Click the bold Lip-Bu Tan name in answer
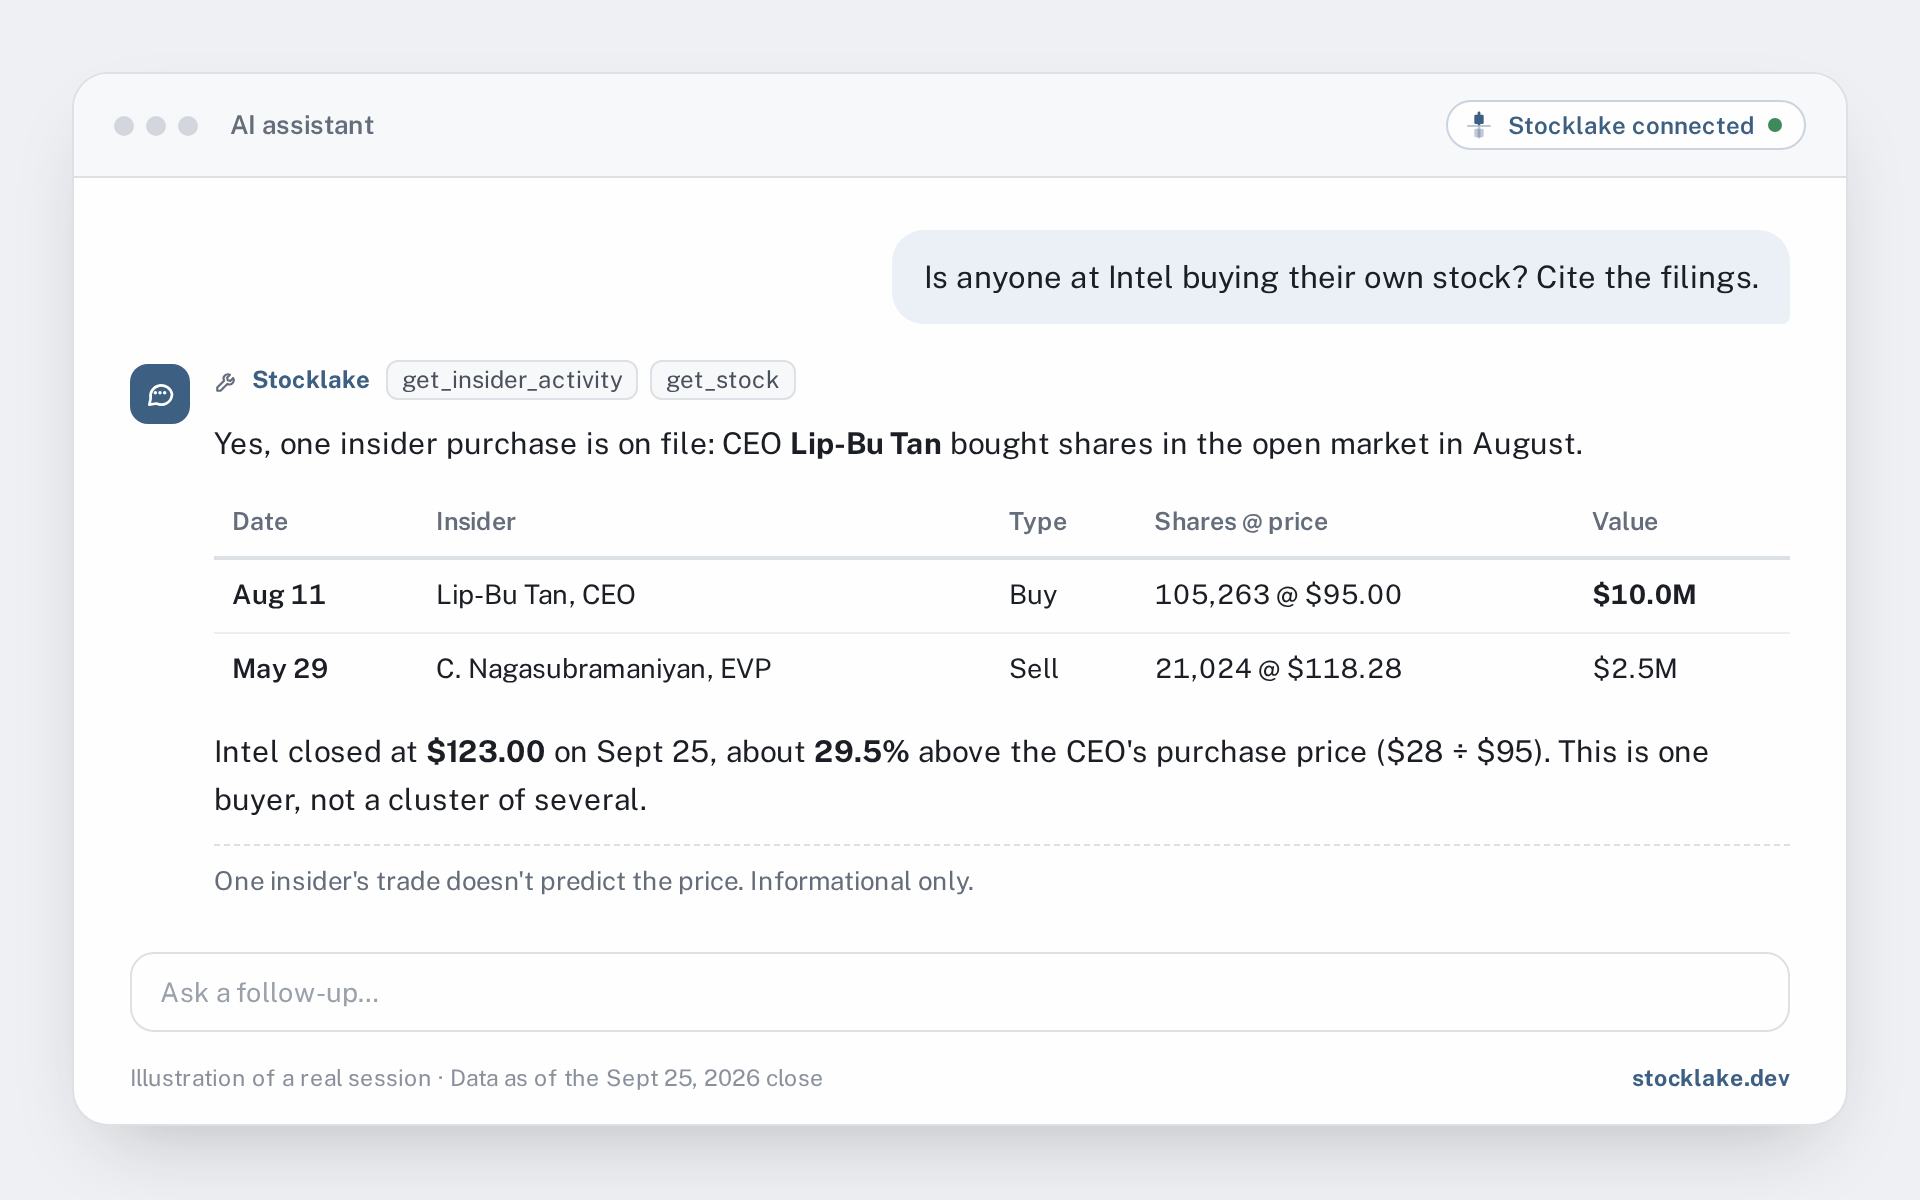Screen dimensions: 1920x1200 (x=866, y=444)
